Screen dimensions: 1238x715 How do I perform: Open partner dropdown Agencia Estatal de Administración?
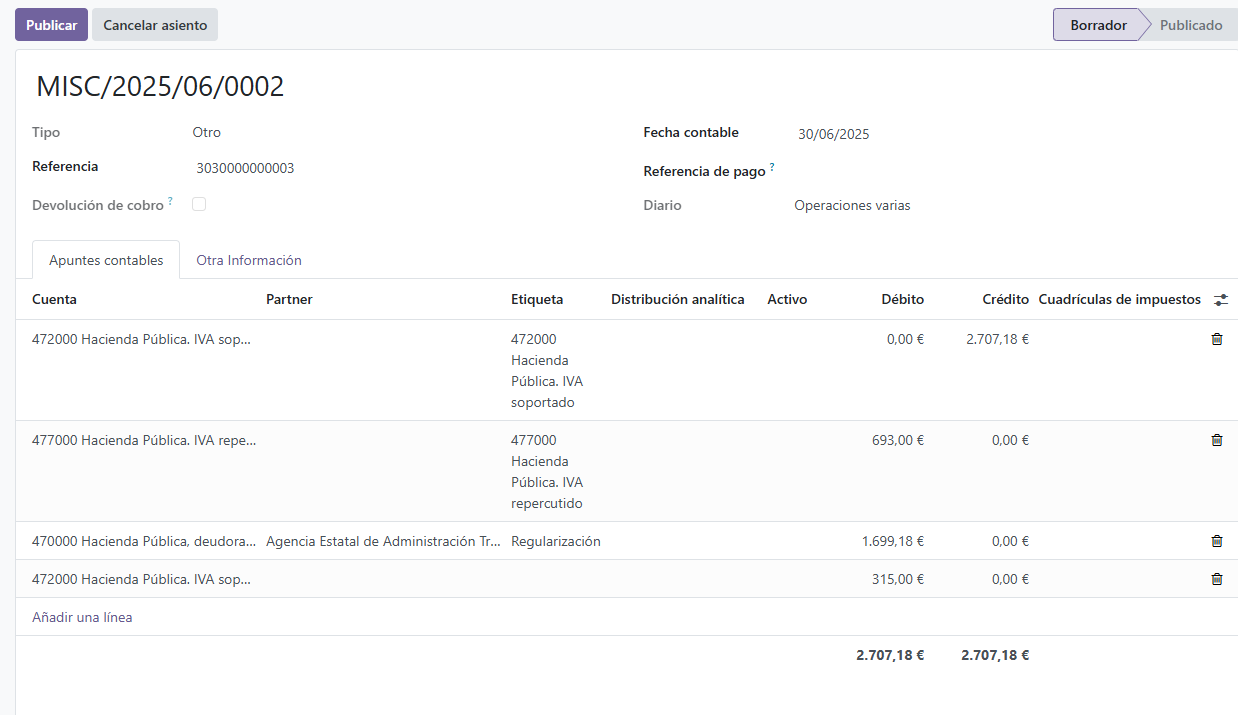(383, 541)
